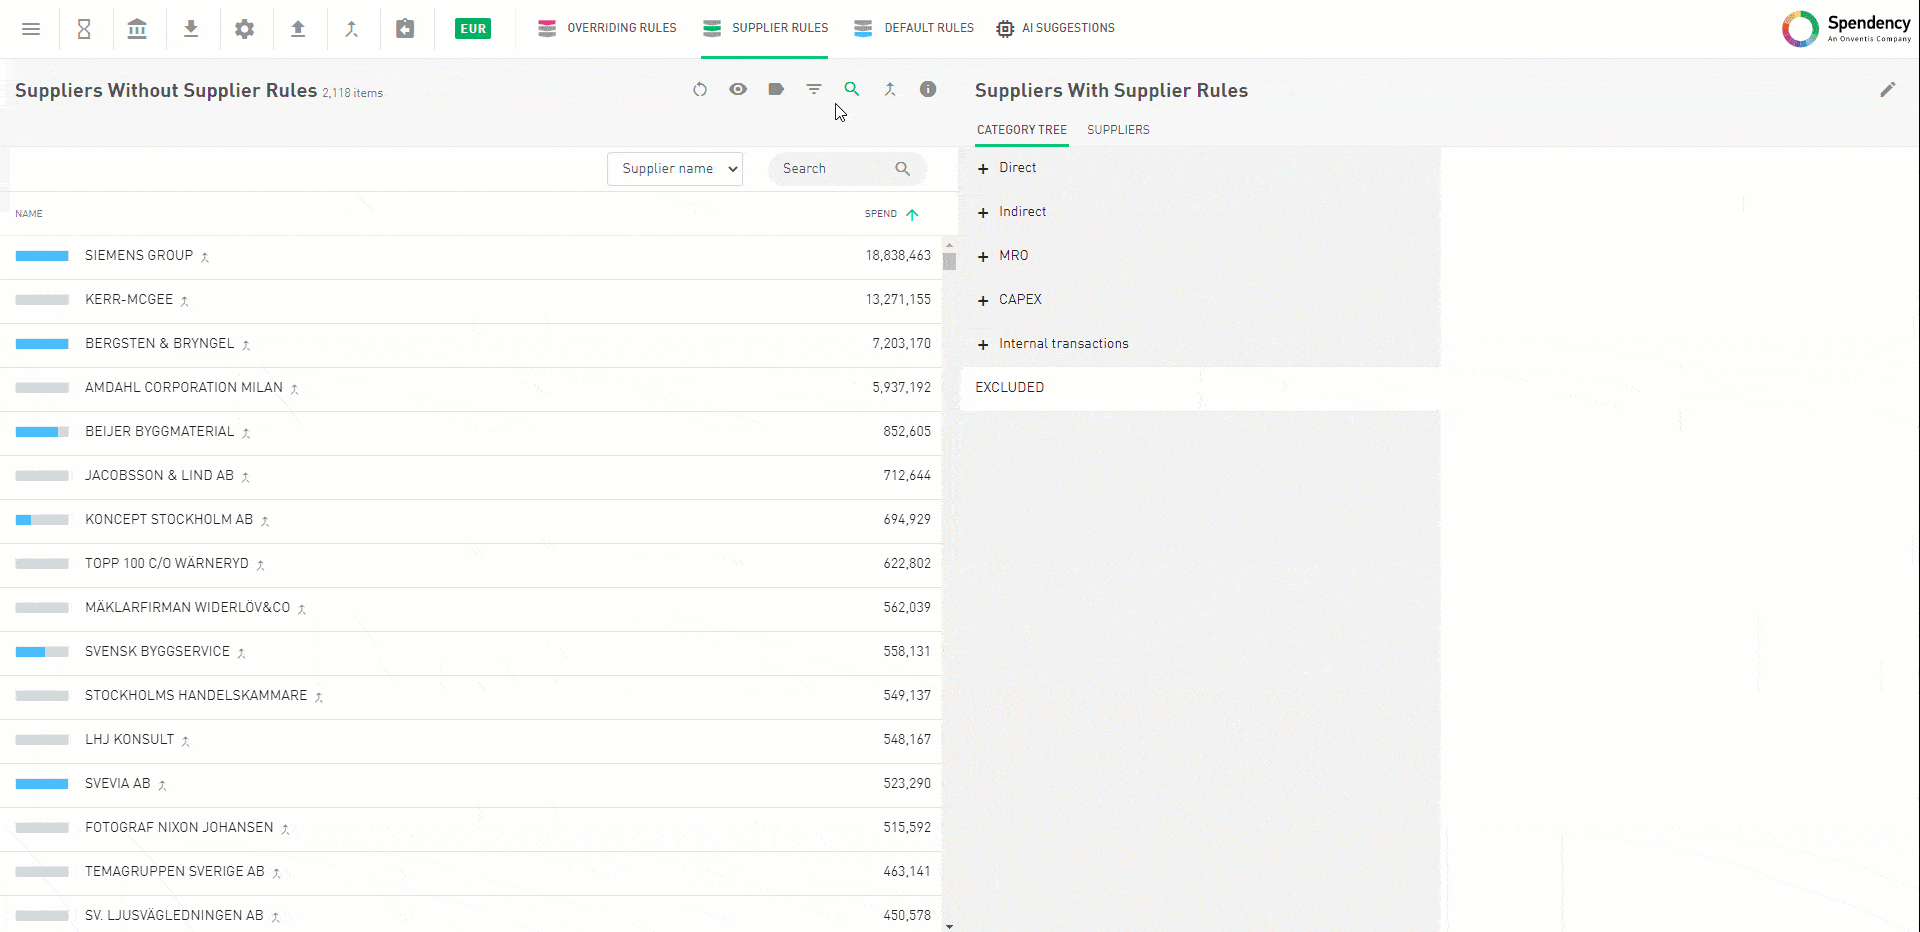Switch to the Suppliers tab
The width and height of the screenshot is (1920, 932).
point(1118,130)
